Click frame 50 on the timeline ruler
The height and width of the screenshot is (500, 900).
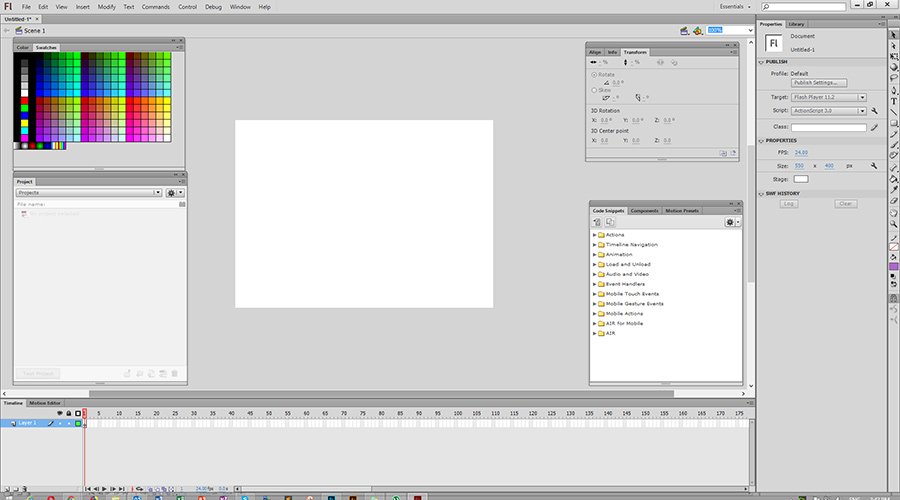click(x=269, y=413)
